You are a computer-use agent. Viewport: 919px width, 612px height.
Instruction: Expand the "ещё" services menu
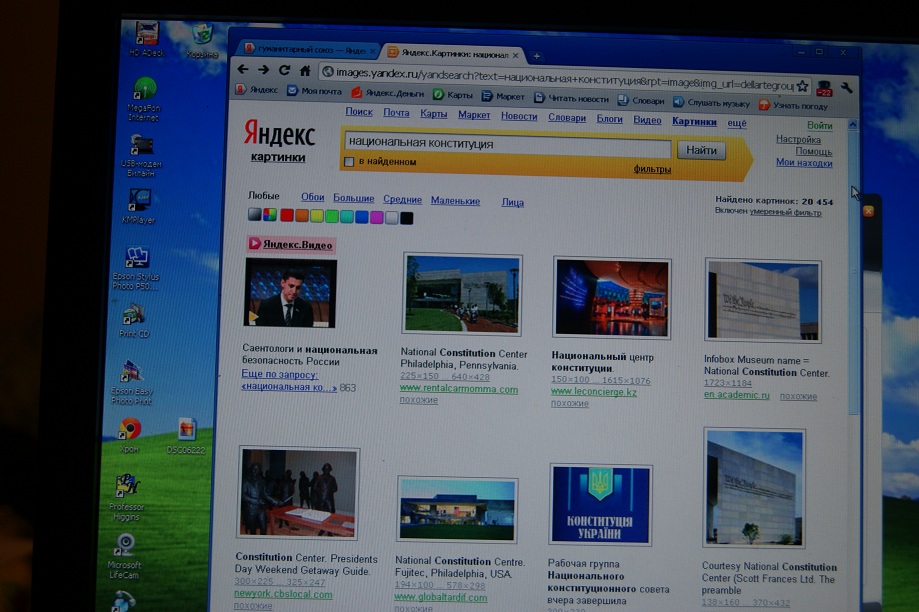click(x=737, y=123)
